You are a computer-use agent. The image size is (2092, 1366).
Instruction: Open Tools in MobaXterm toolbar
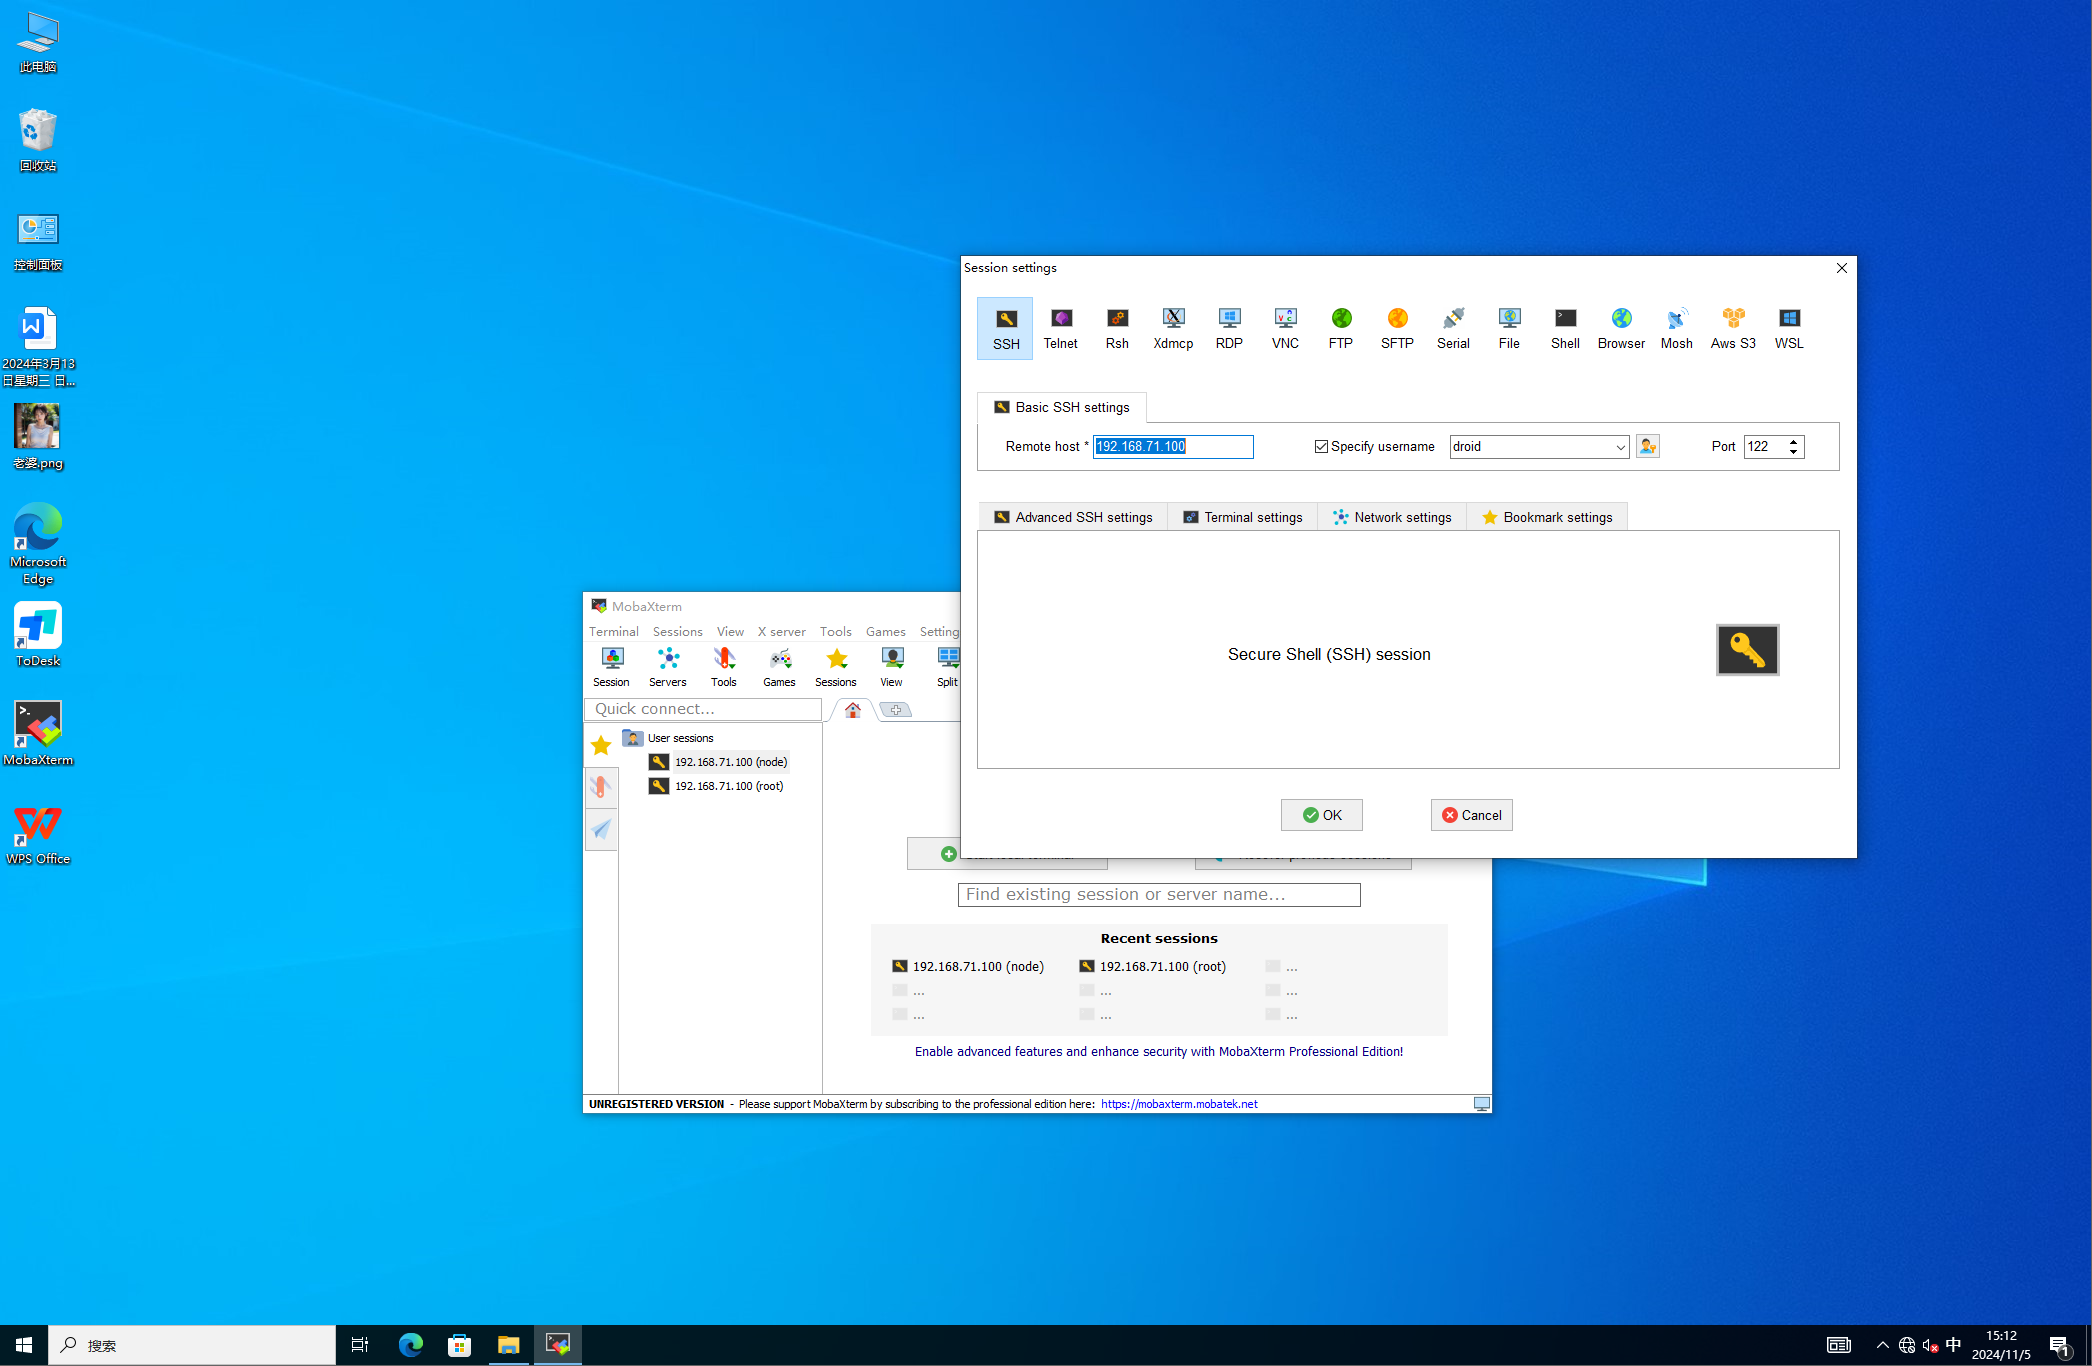point(723,667)
